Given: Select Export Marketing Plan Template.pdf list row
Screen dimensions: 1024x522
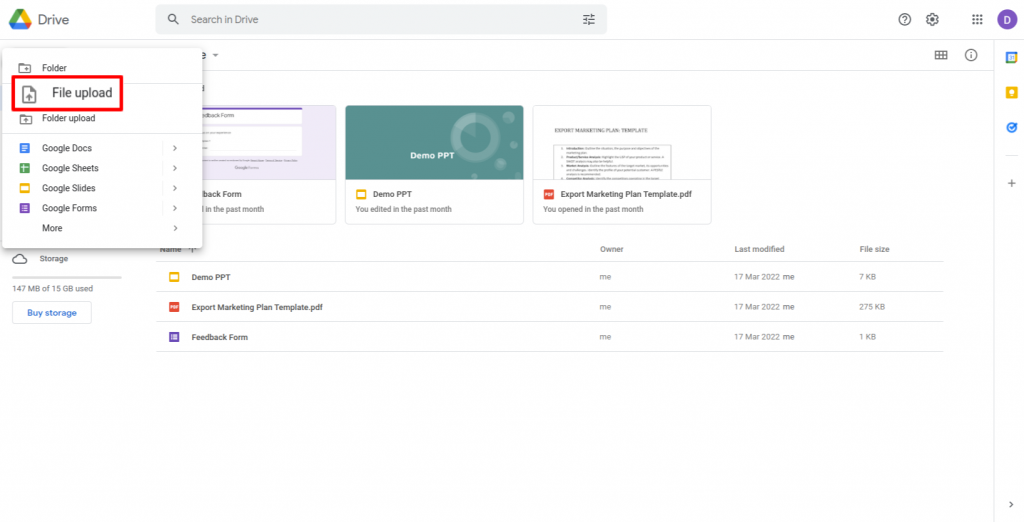Looking at the screenshot, I should 257,307.
